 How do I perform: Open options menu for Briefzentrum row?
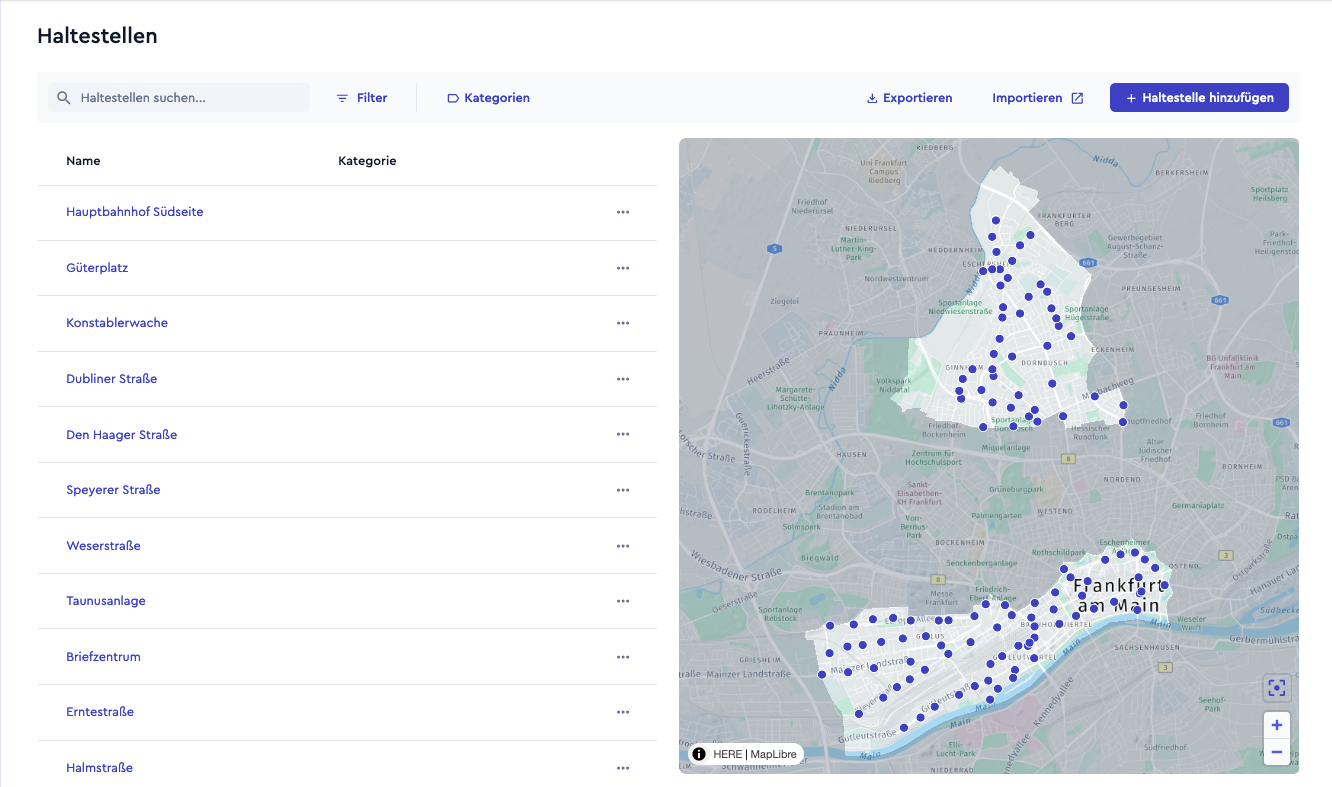[x=623, y=657]
